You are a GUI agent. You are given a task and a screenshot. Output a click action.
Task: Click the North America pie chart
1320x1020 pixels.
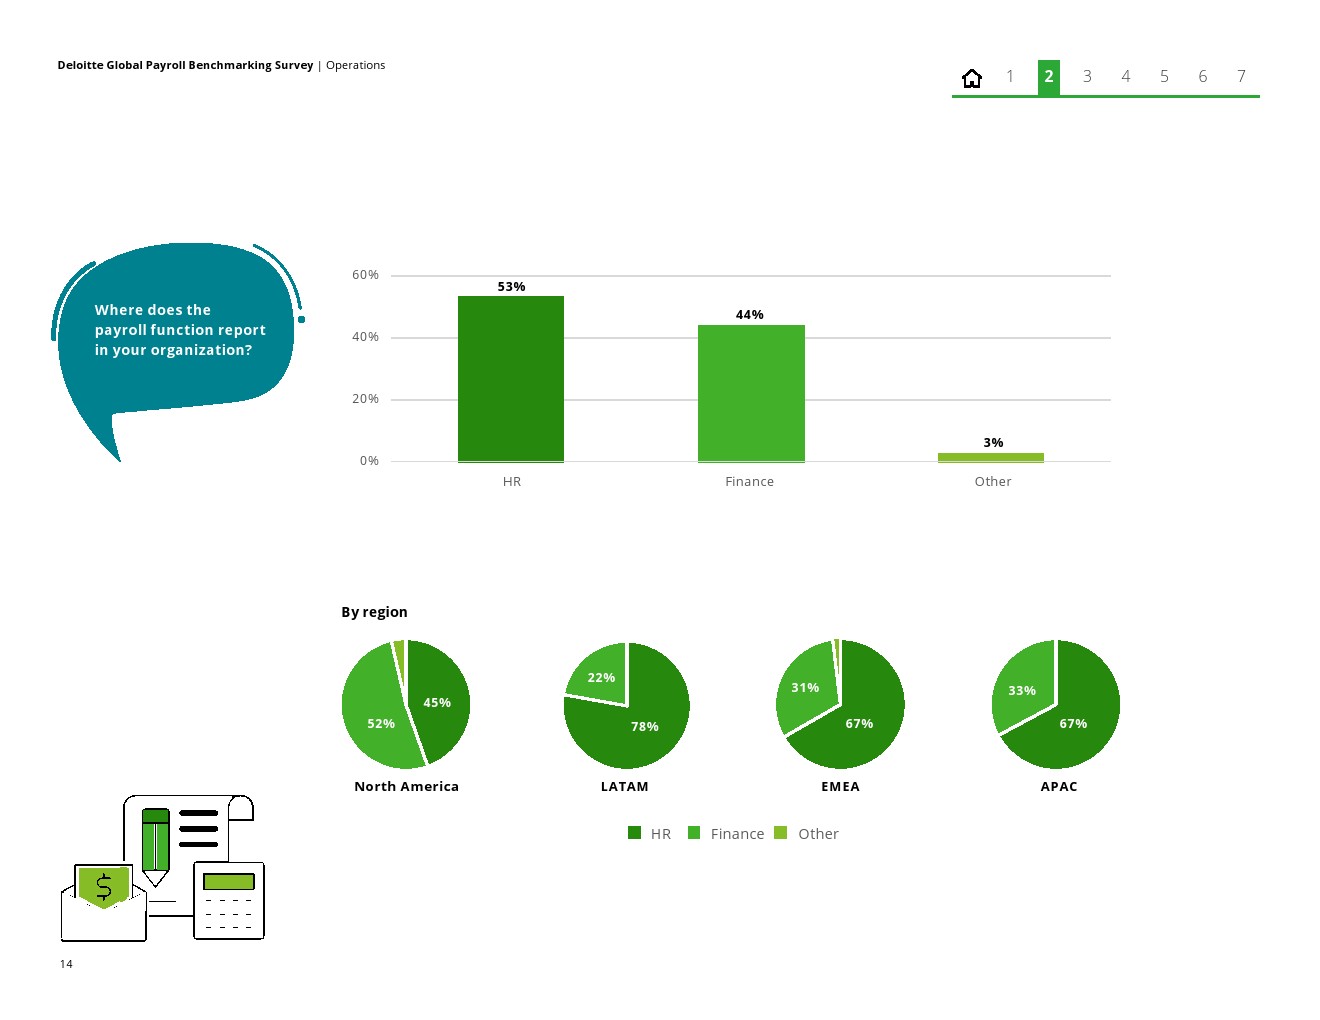coord(406,704)
